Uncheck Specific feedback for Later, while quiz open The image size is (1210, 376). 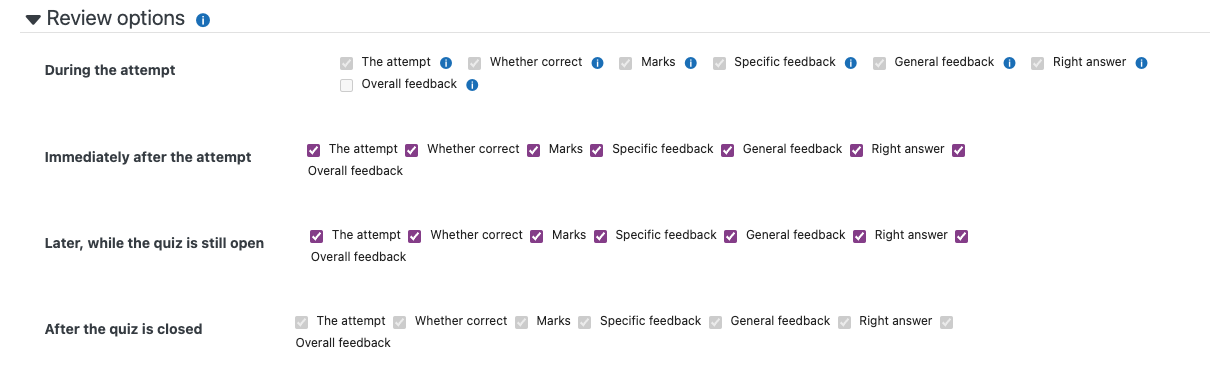coord(600,236)
